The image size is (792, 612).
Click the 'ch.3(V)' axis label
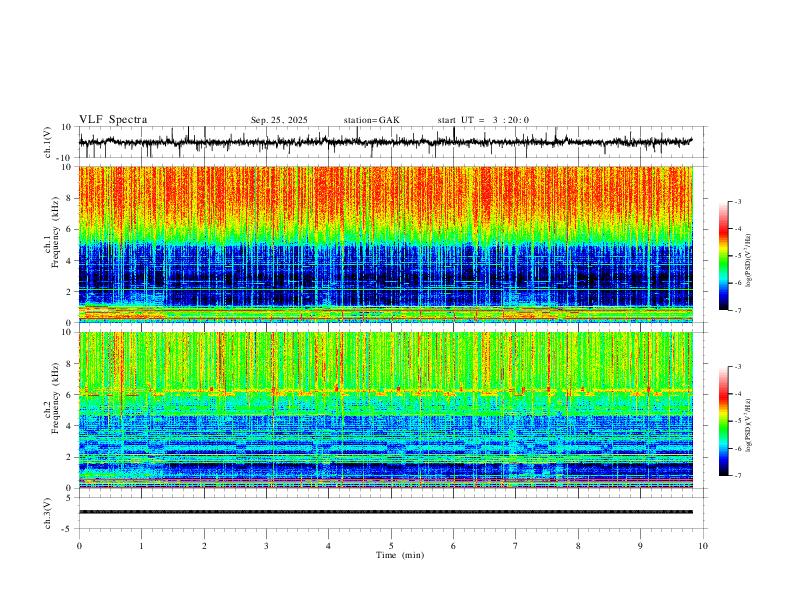[x=48, y=513]
